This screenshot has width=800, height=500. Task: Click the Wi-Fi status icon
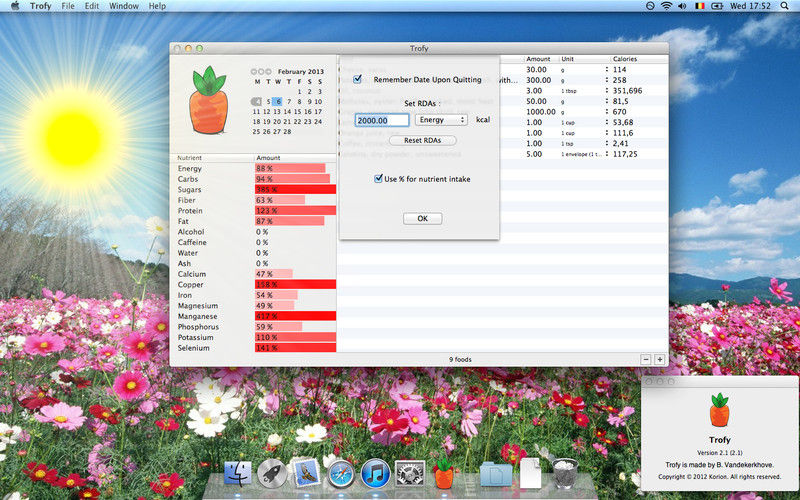point(666,6)
